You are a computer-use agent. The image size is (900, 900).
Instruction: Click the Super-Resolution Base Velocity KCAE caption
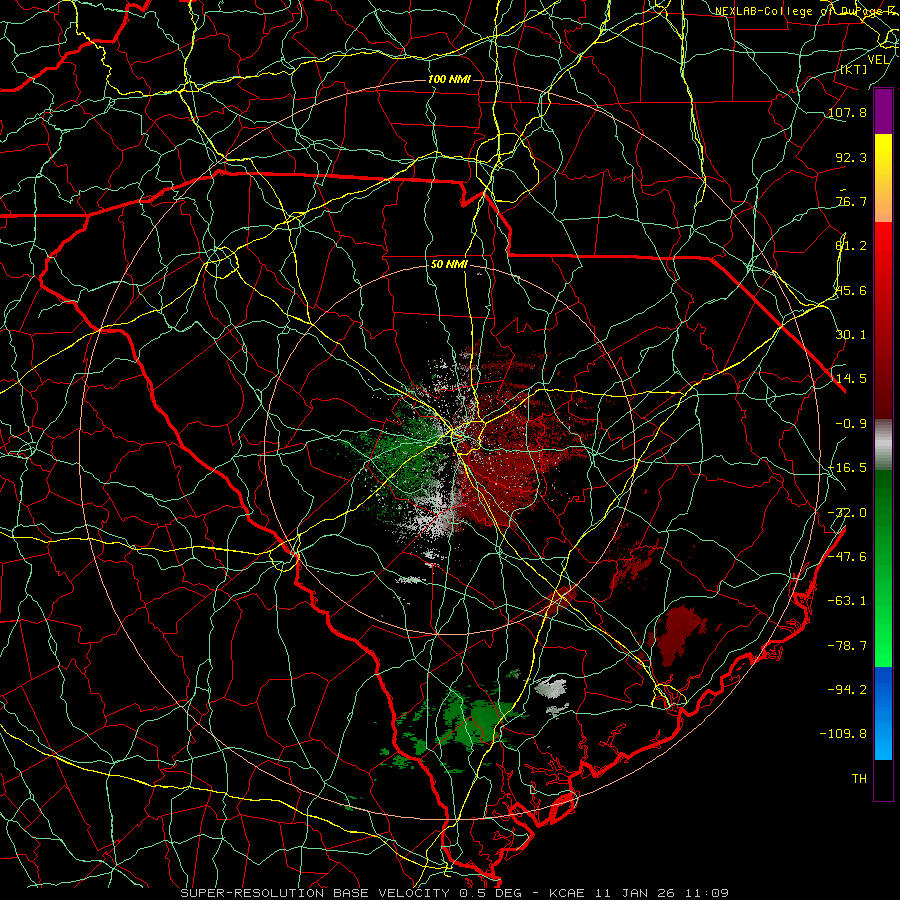coord(455,893)
